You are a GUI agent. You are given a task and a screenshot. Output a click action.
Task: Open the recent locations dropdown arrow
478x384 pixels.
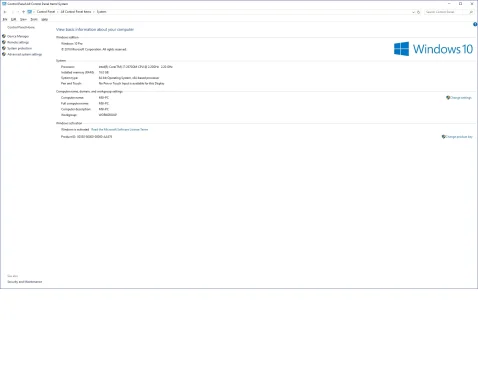(x=18, y=12)
